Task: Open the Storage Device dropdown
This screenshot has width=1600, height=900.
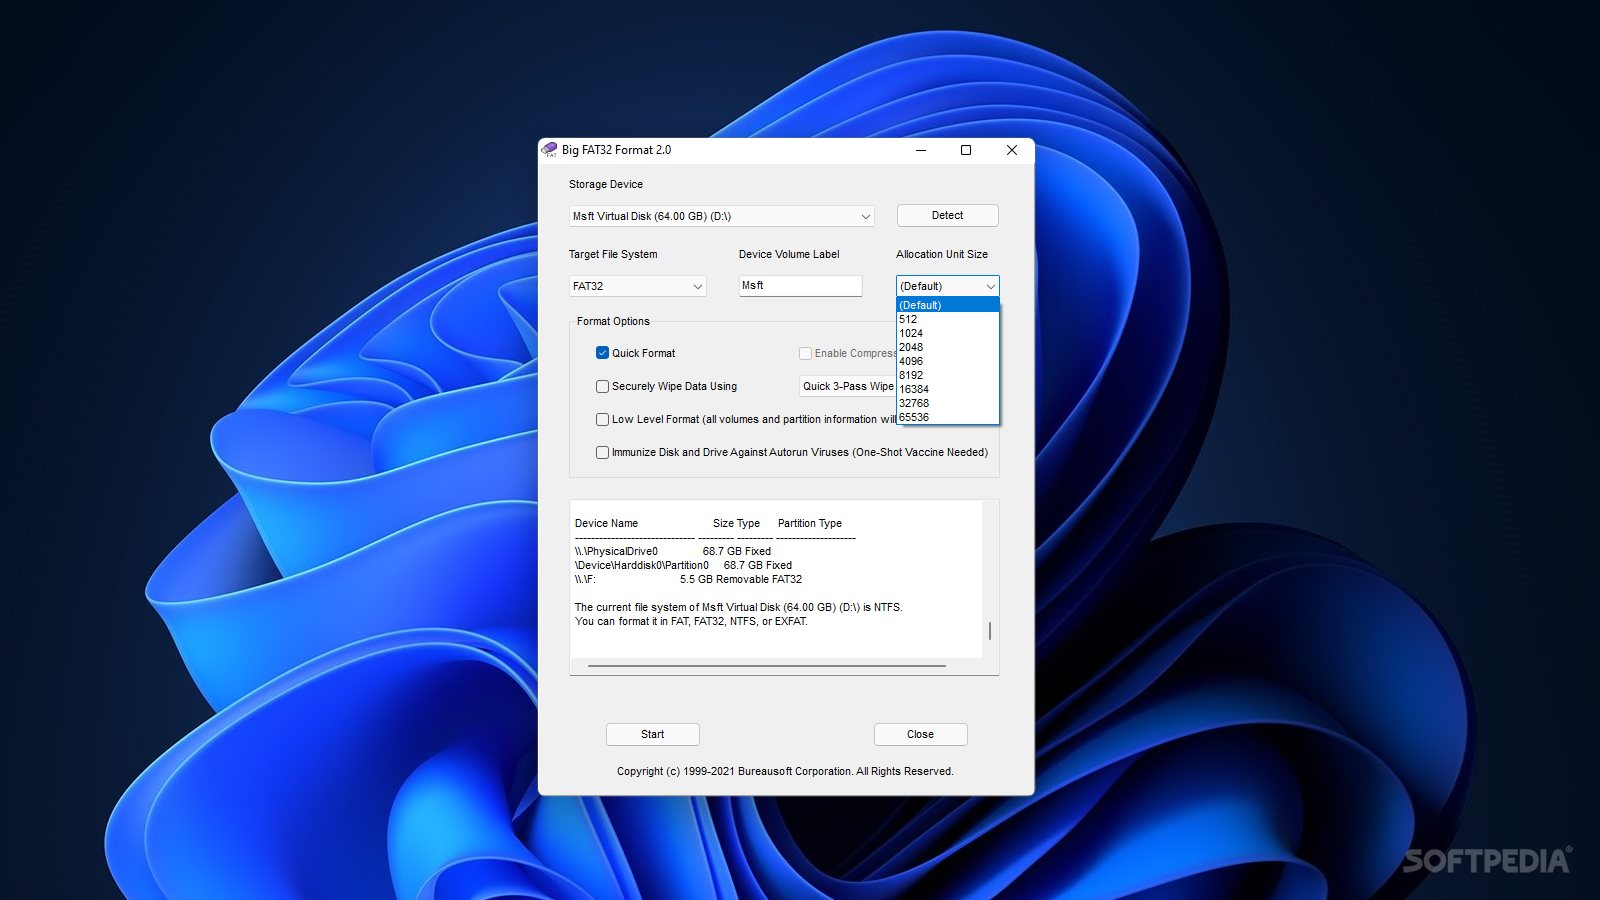Action: coord(721,216)
